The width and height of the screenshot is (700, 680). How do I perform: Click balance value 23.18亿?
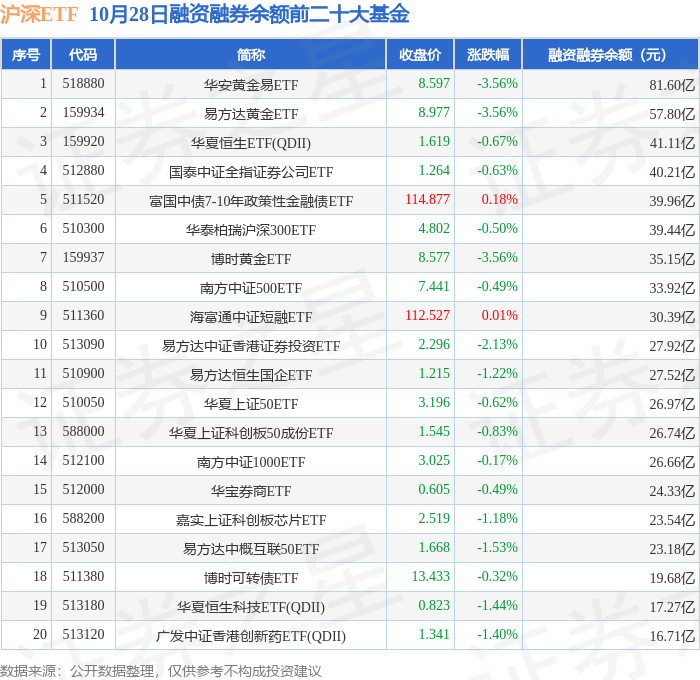(x=672, y=549)
